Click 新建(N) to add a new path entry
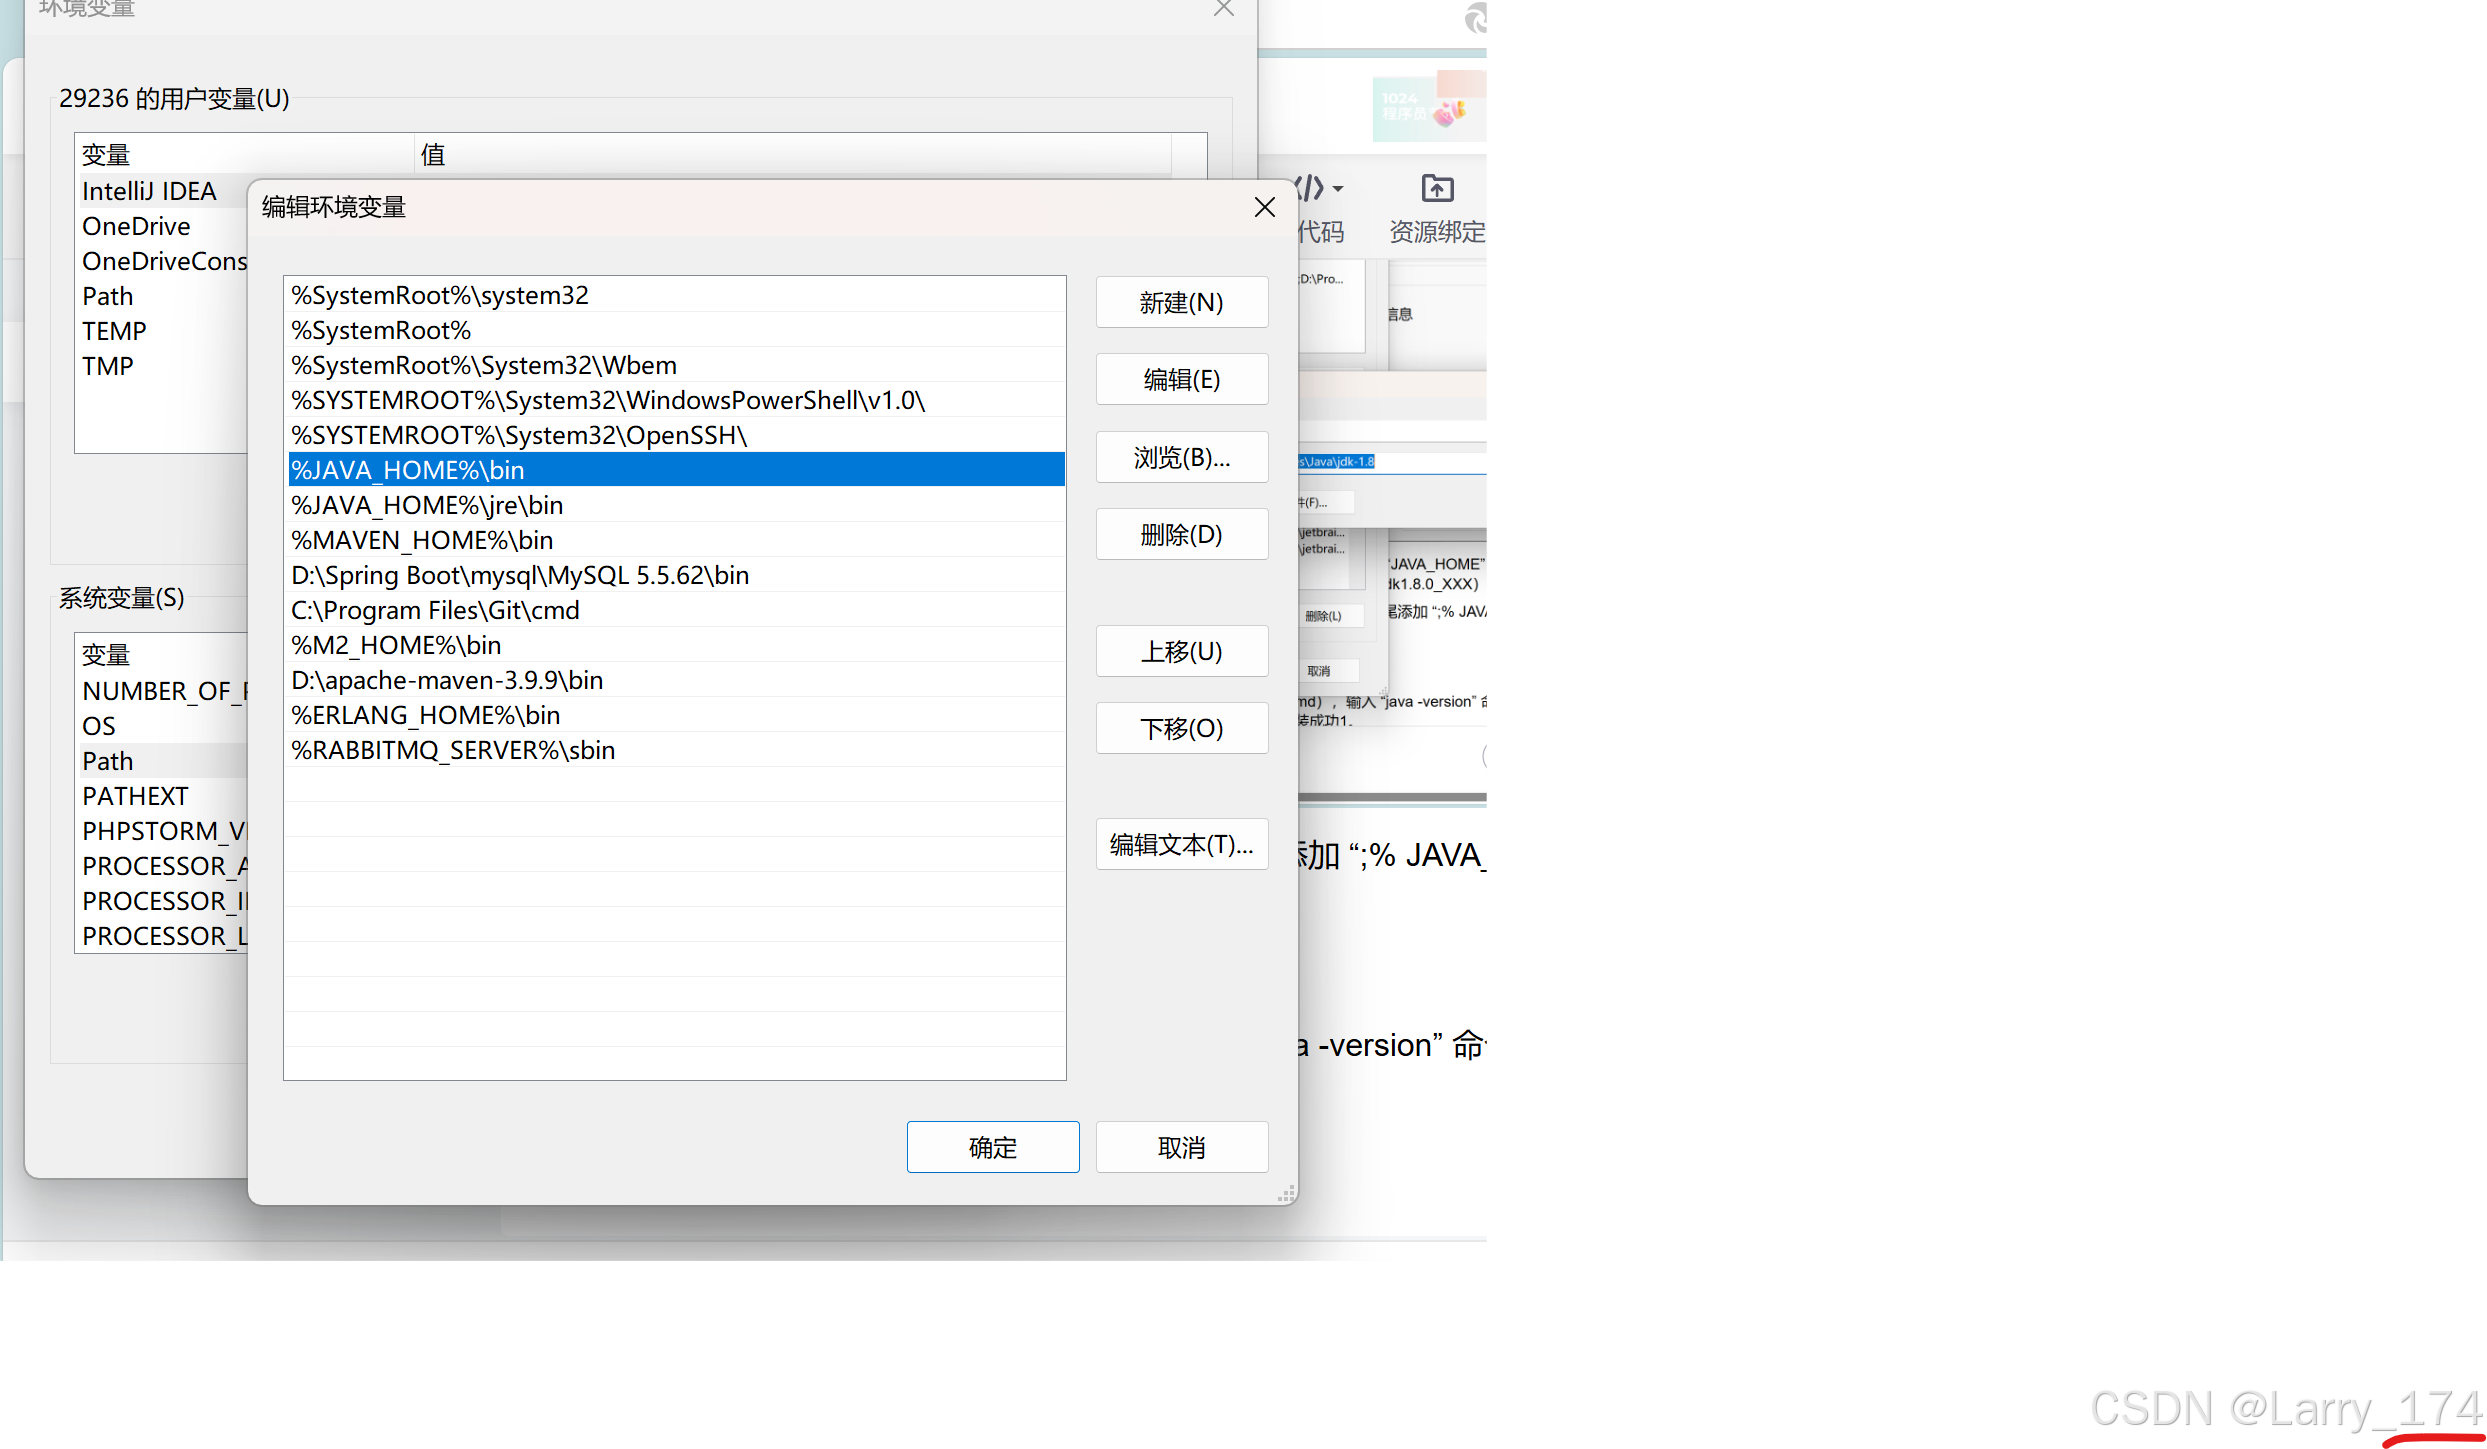Screen dimensions: 2487x1449 (1181, 302)
